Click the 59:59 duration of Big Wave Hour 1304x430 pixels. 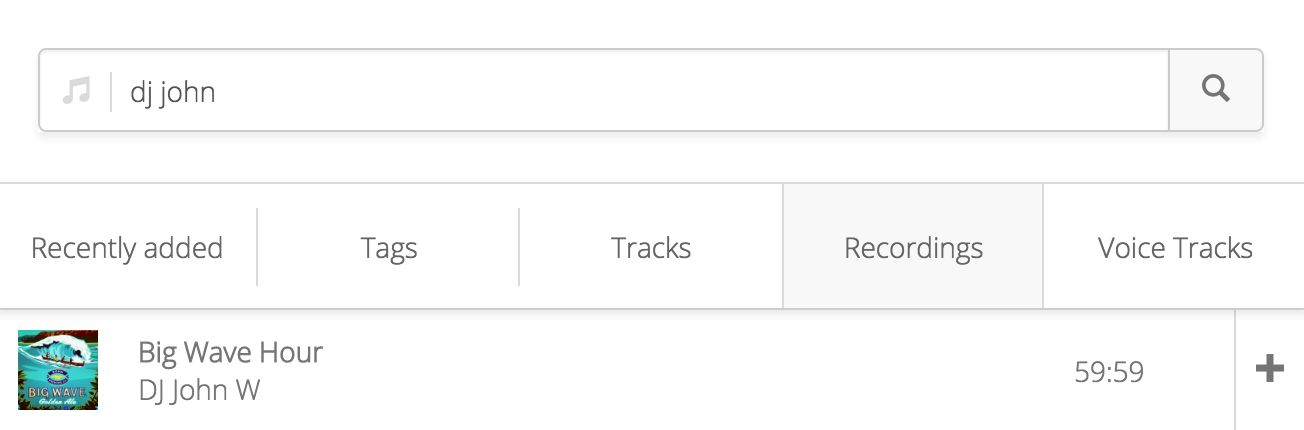[1109, 372]
